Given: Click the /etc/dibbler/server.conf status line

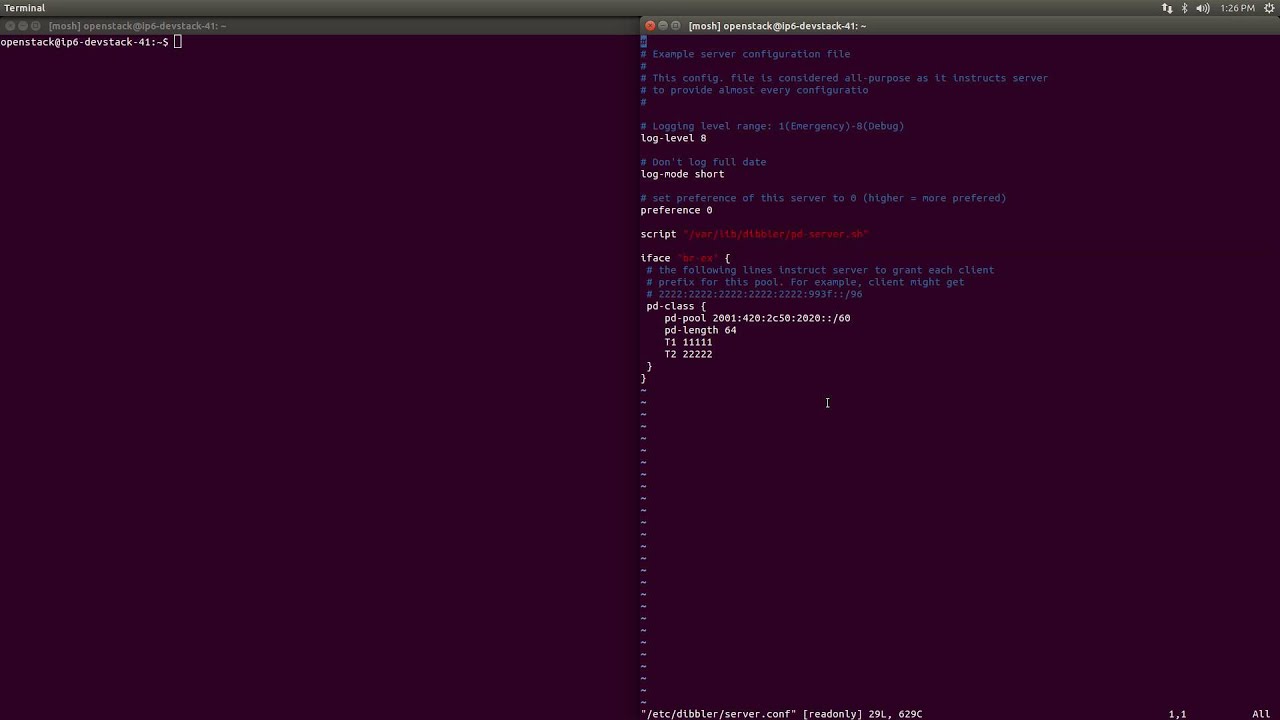Looking at the screenshot, I should tap(781, 714).
